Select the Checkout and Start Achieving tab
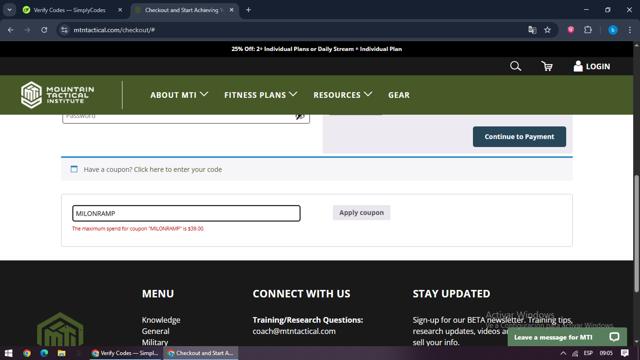Image resolution: width=640 pixels, height=360 pixels. 183,10
